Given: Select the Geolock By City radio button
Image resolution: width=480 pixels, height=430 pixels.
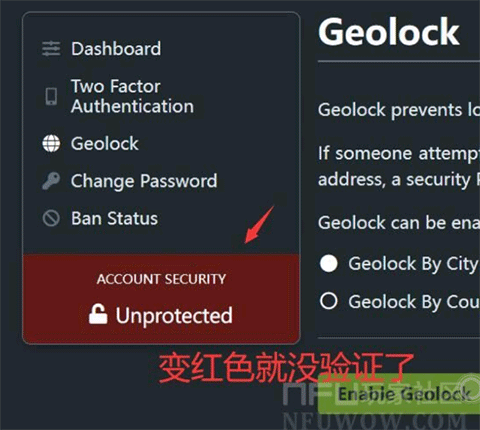Looking at the screenshot, I should click(x=329, y=264).
